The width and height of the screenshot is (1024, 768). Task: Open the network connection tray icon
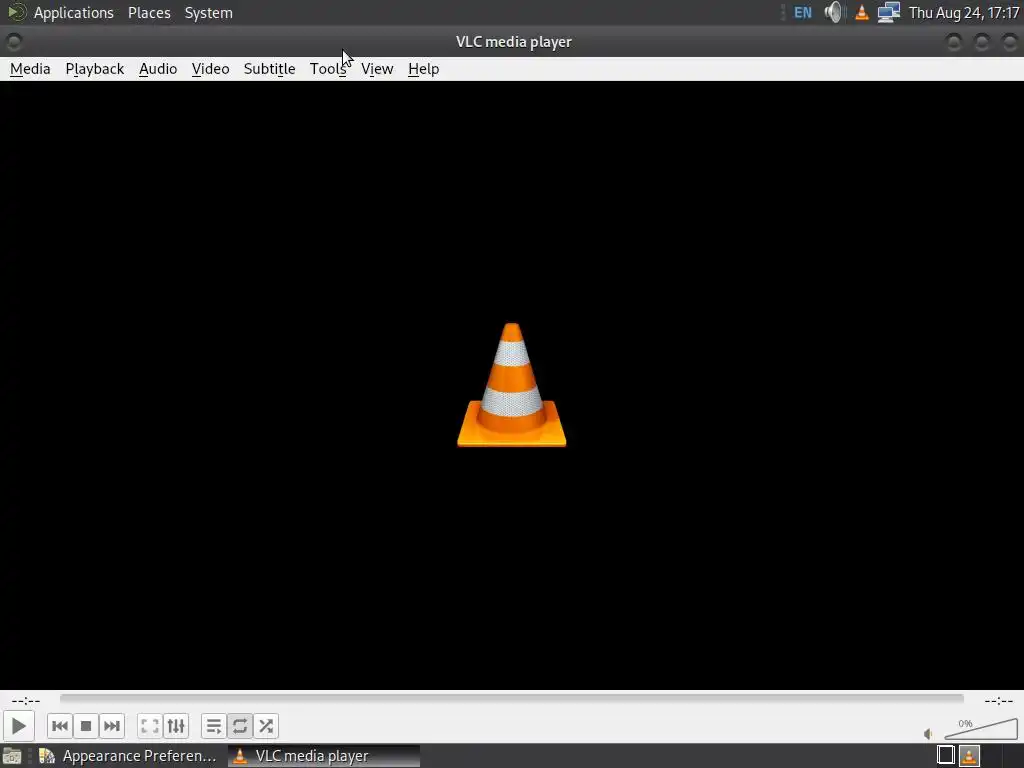tap(889, 12)
